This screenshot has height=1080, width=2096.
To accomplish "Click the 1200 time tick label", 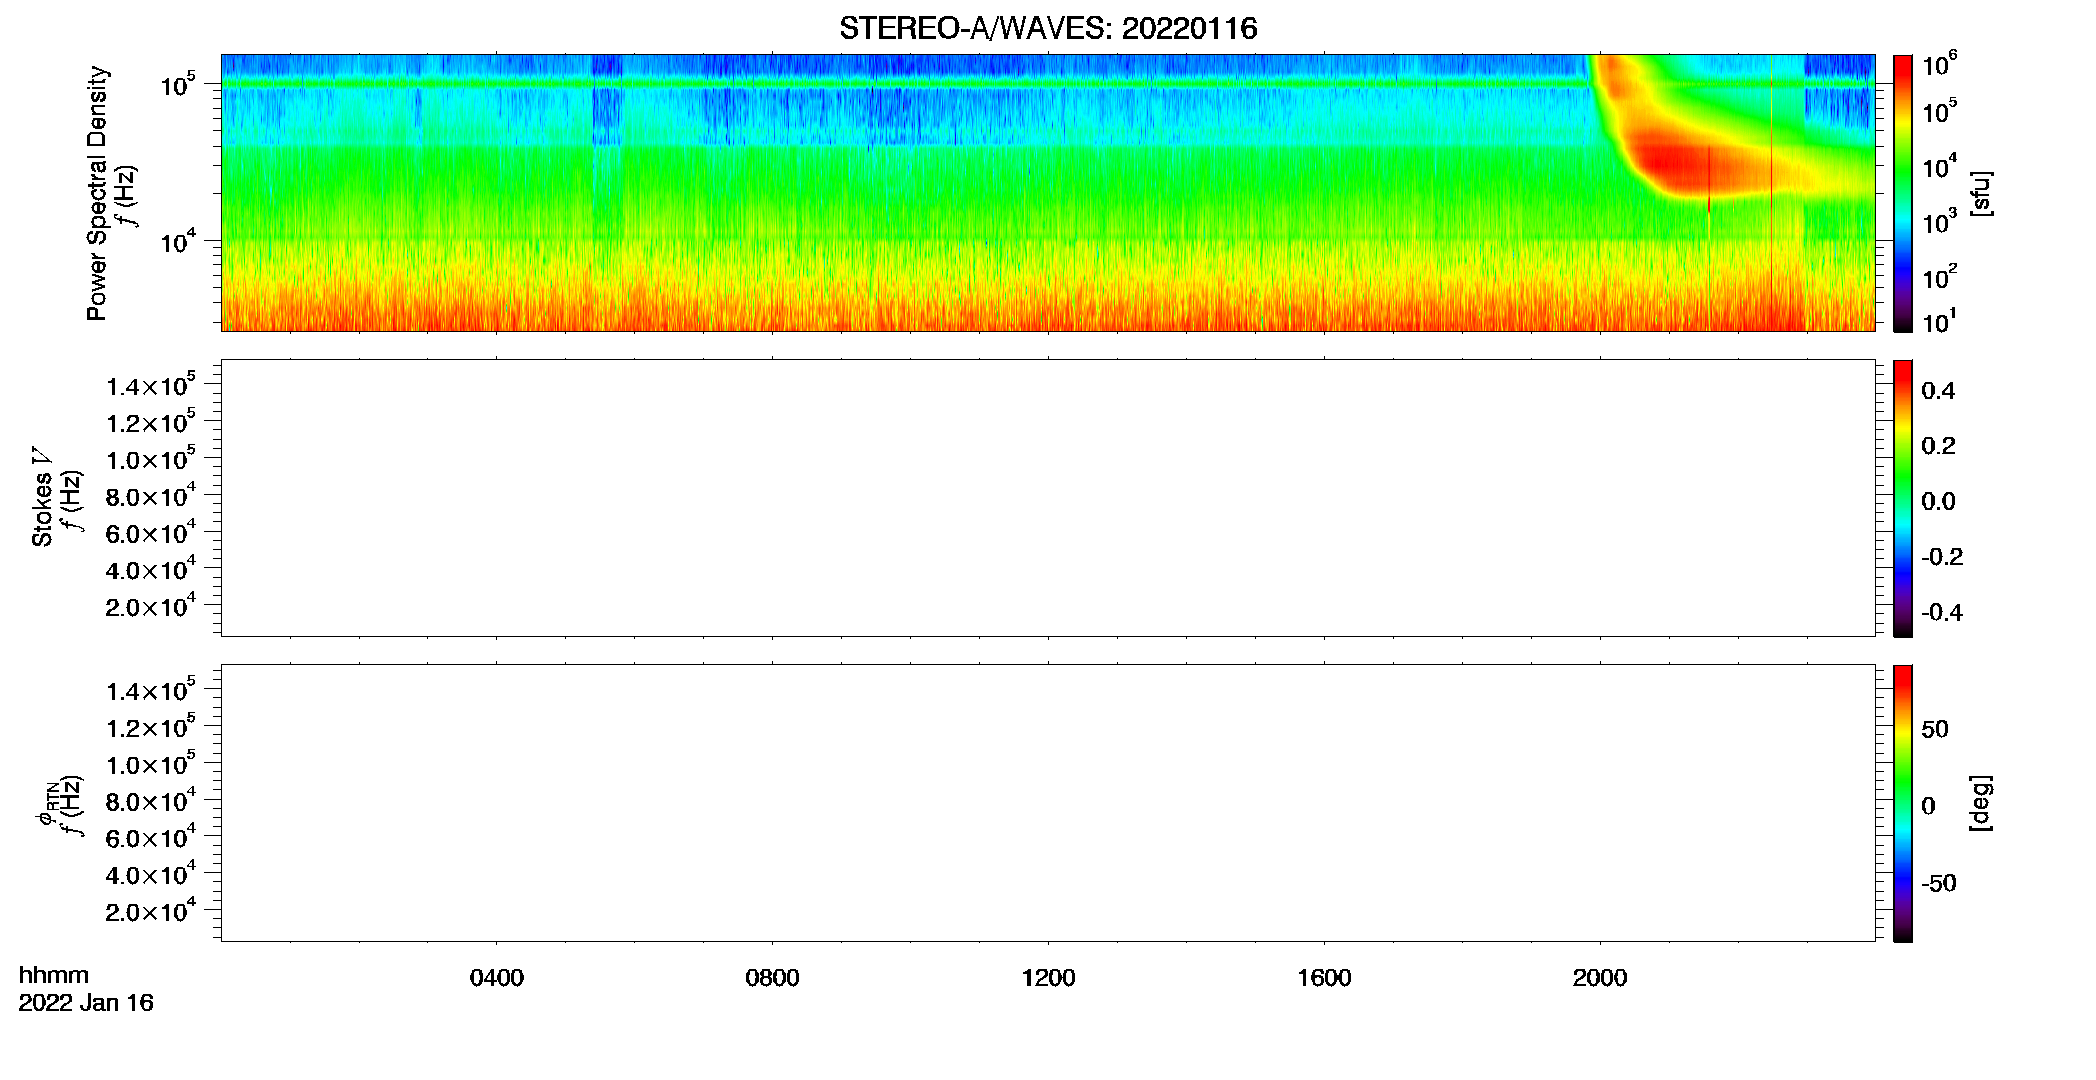I will click(1048, 978).
